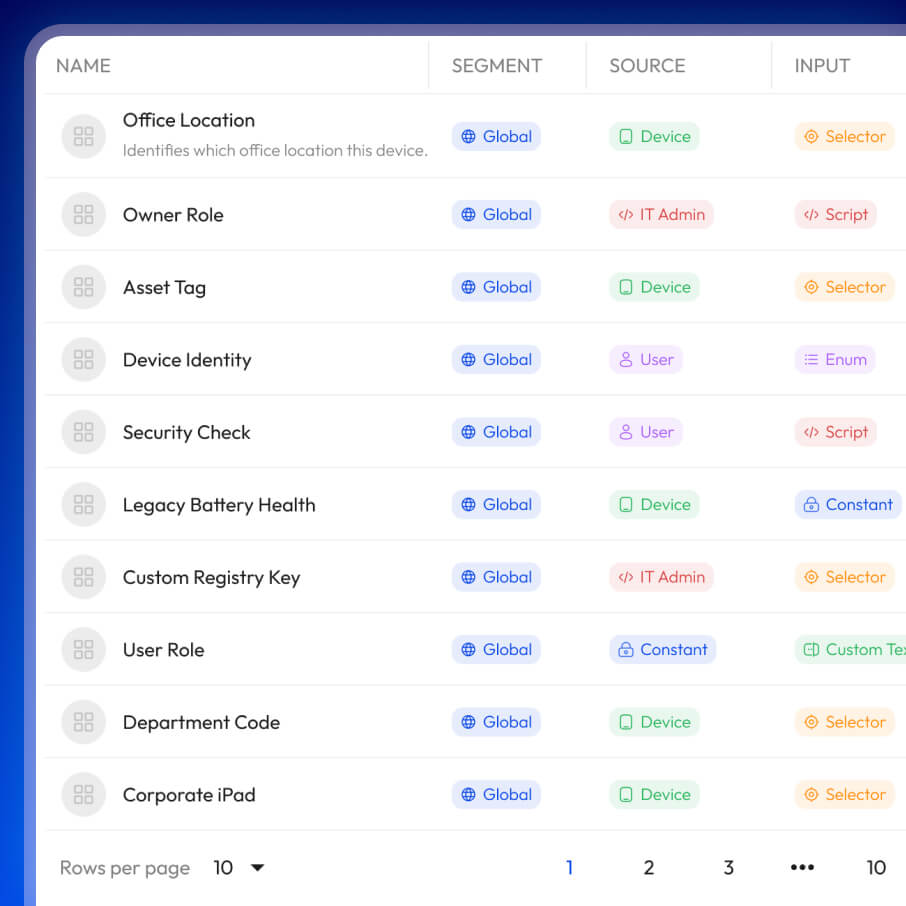Click the Selector input badge for Office Location
Viewport: 906px width, 906px height.
pos(845,136)
